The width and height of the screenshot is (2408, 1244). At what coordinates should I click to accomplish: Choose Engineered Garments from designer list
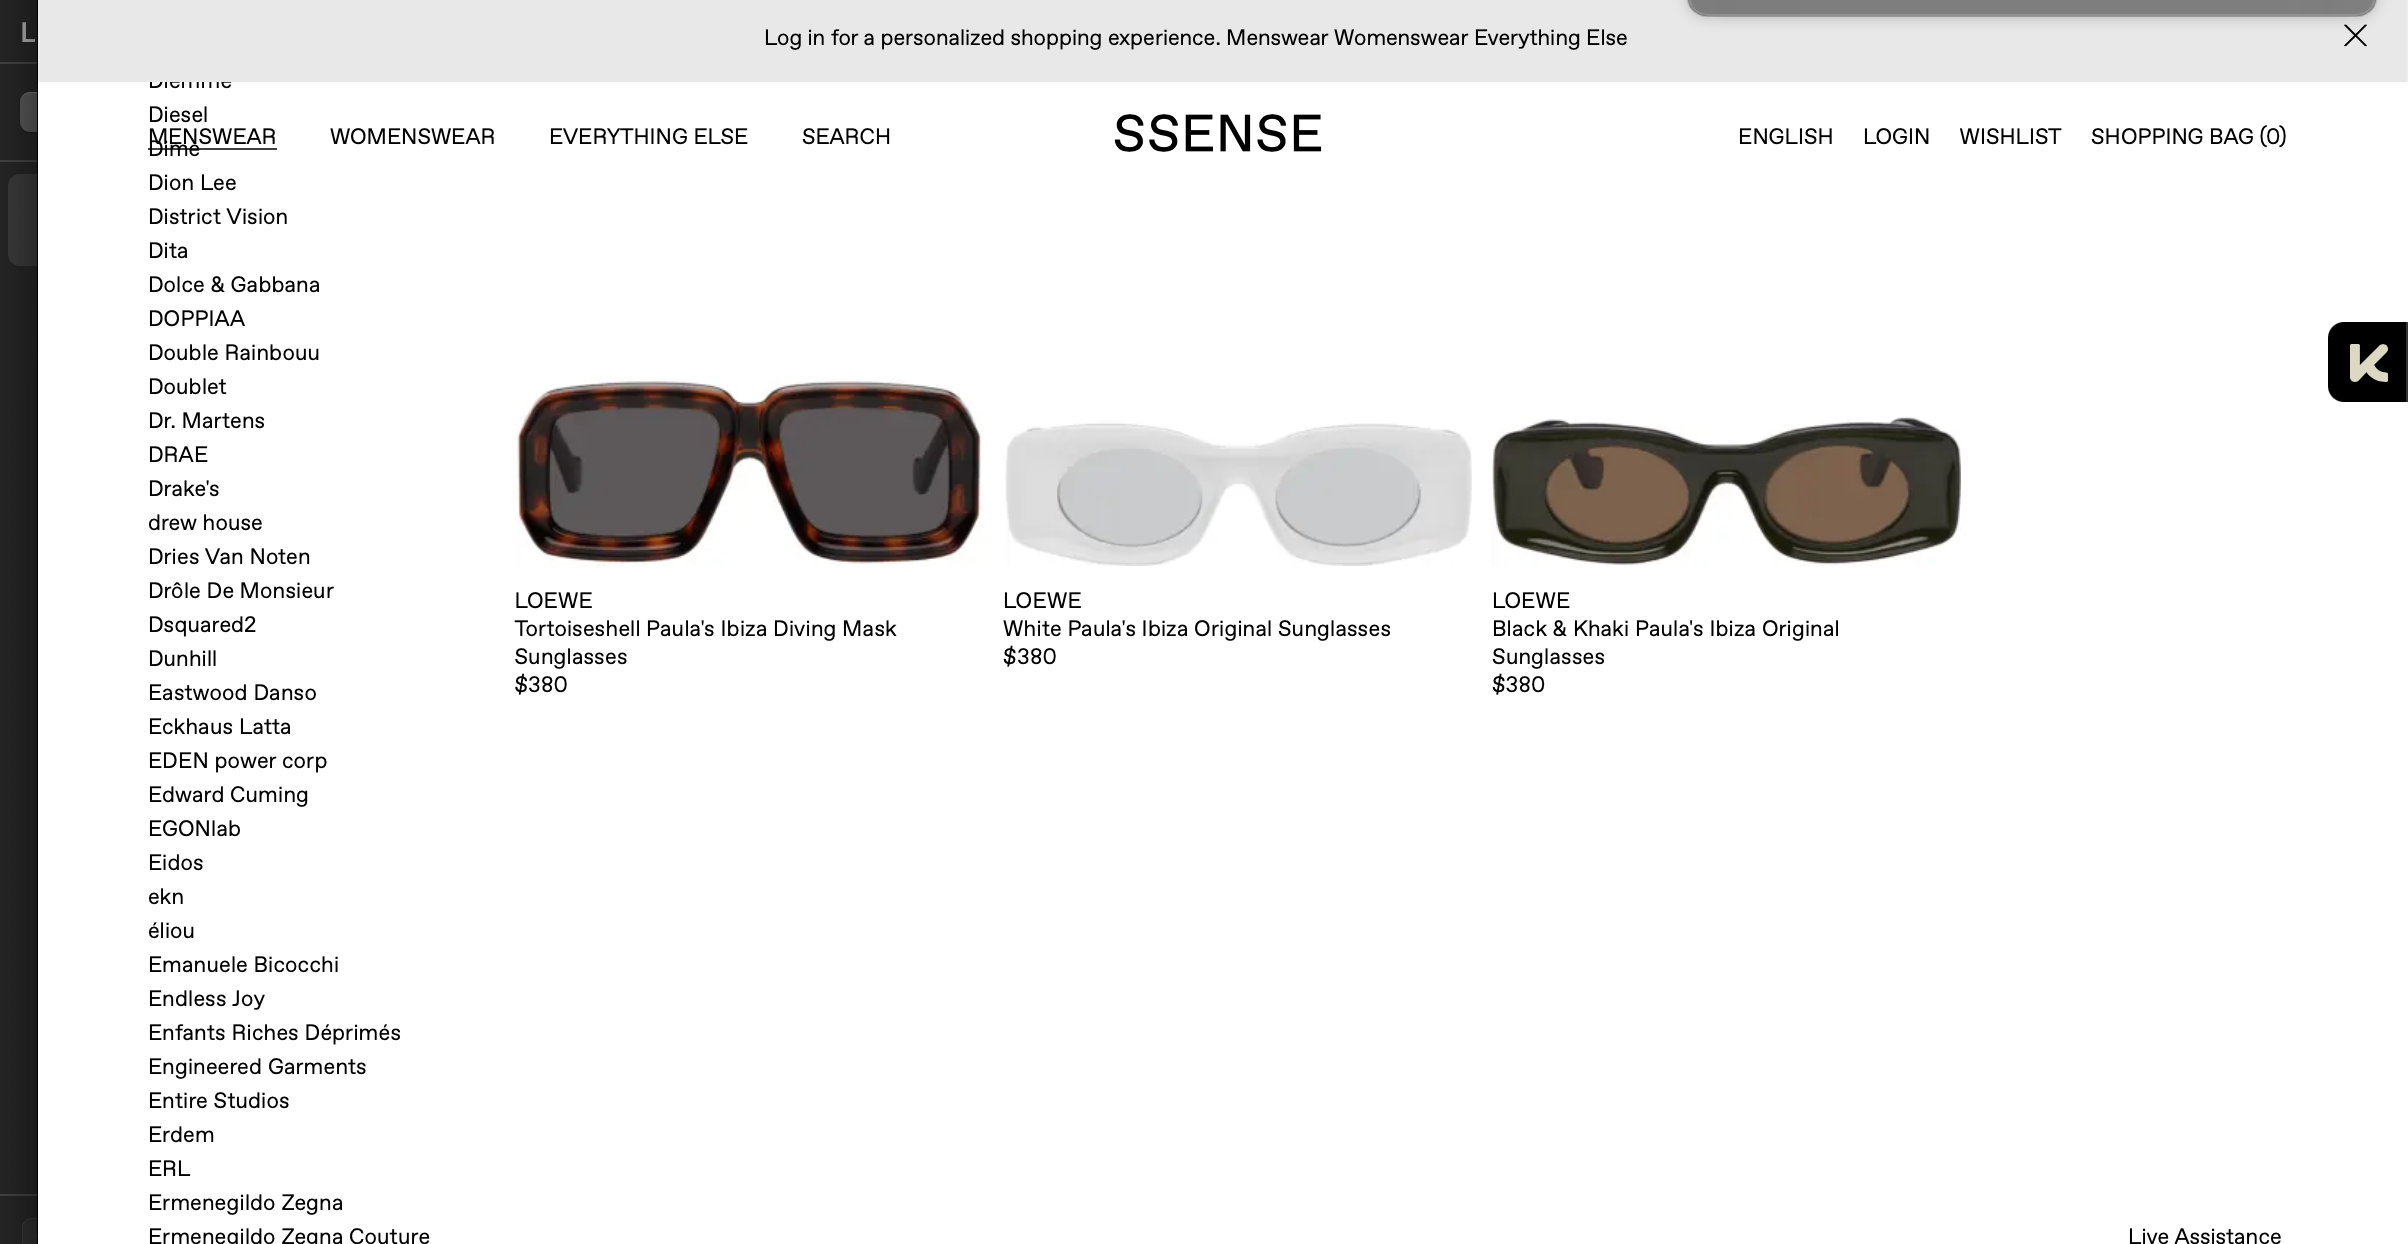coord(257,1067)
